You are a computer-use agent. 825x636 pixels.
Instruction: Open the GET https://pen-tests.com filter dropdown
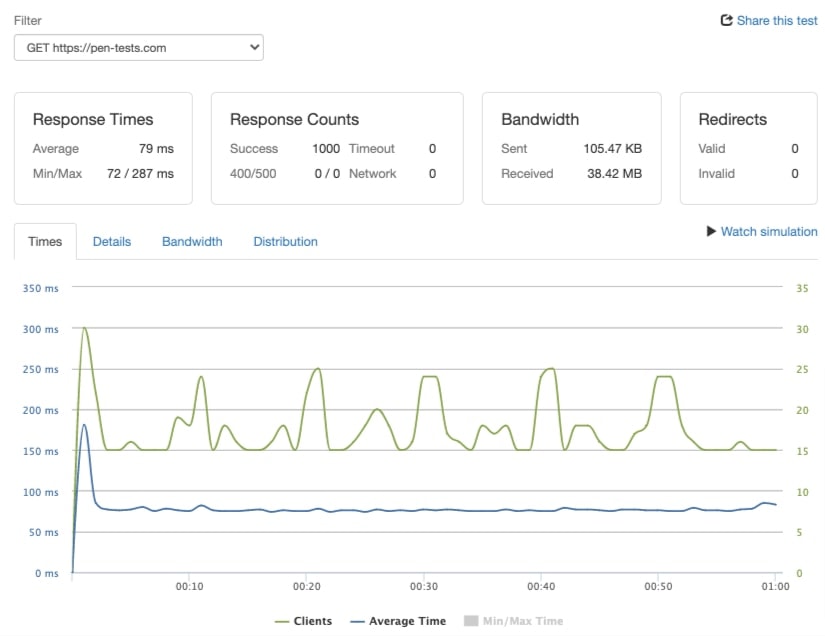pos(138,48)
